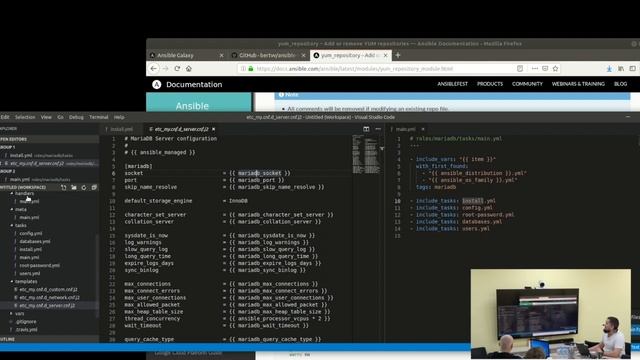
Task: Open root-password.yml in tasks folder
Action: (x=39, y=266)
